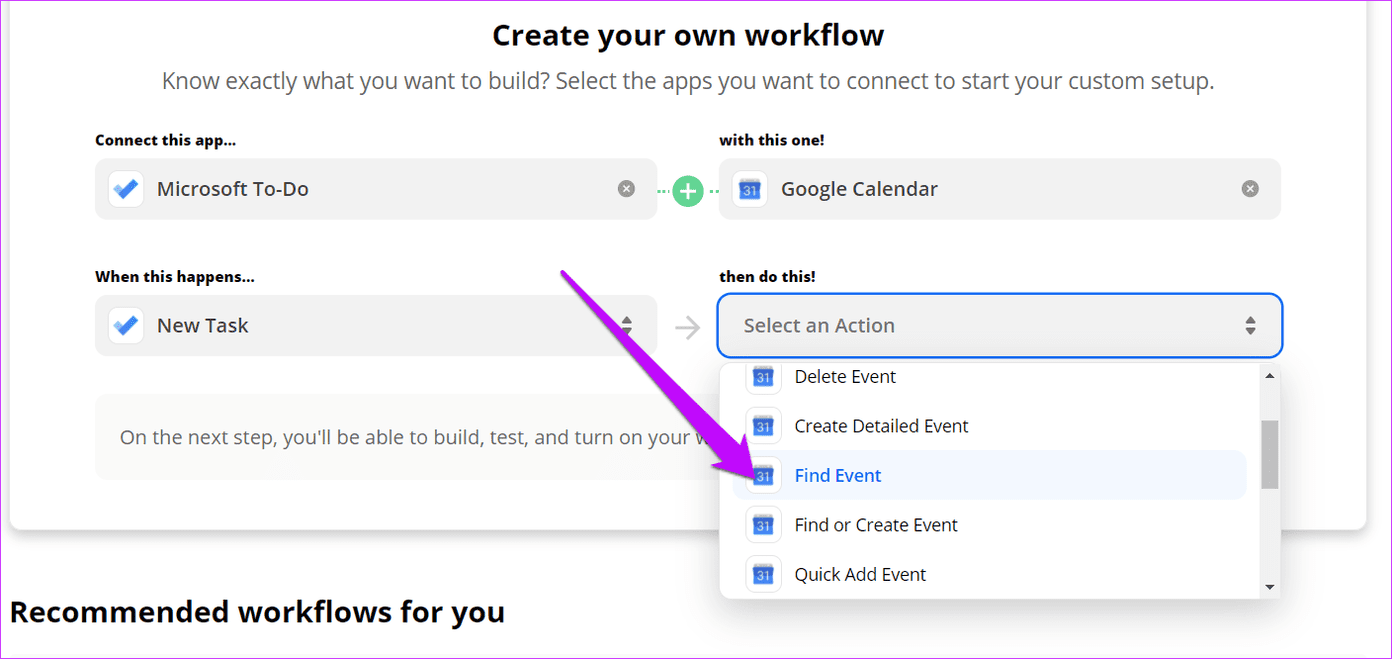Click the calendar icon beside Delete Event
The image size is (1392, 659).
(763, 377)
